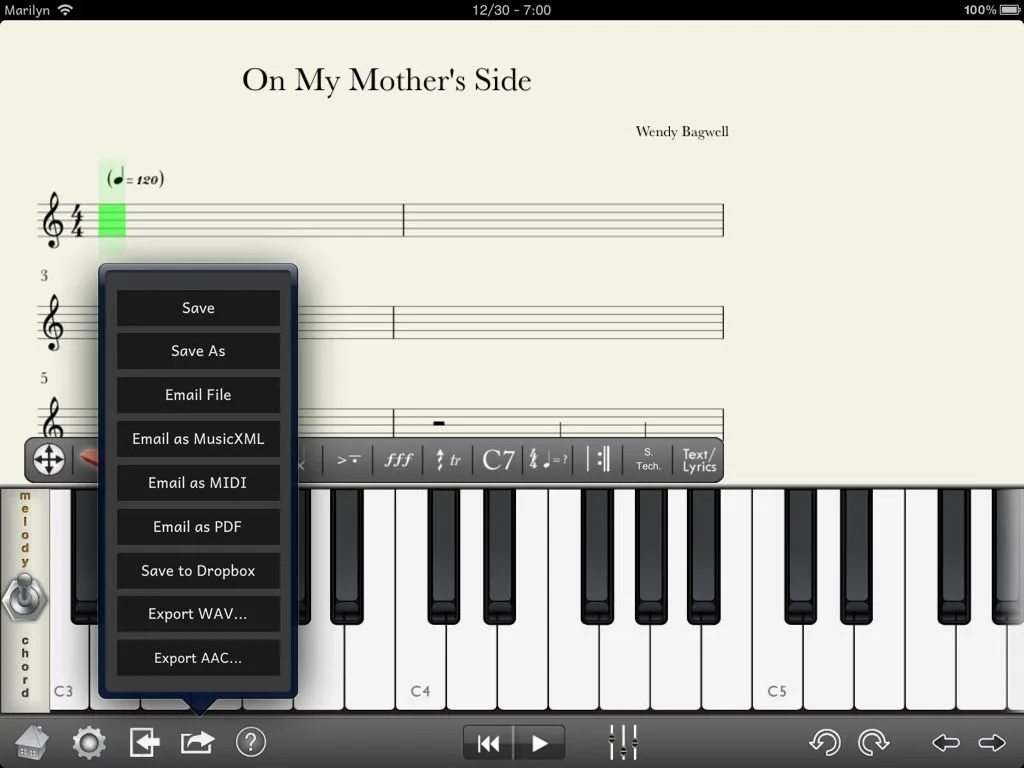
Task: Choose Export WAV from the menu
Action: [198, 614]
